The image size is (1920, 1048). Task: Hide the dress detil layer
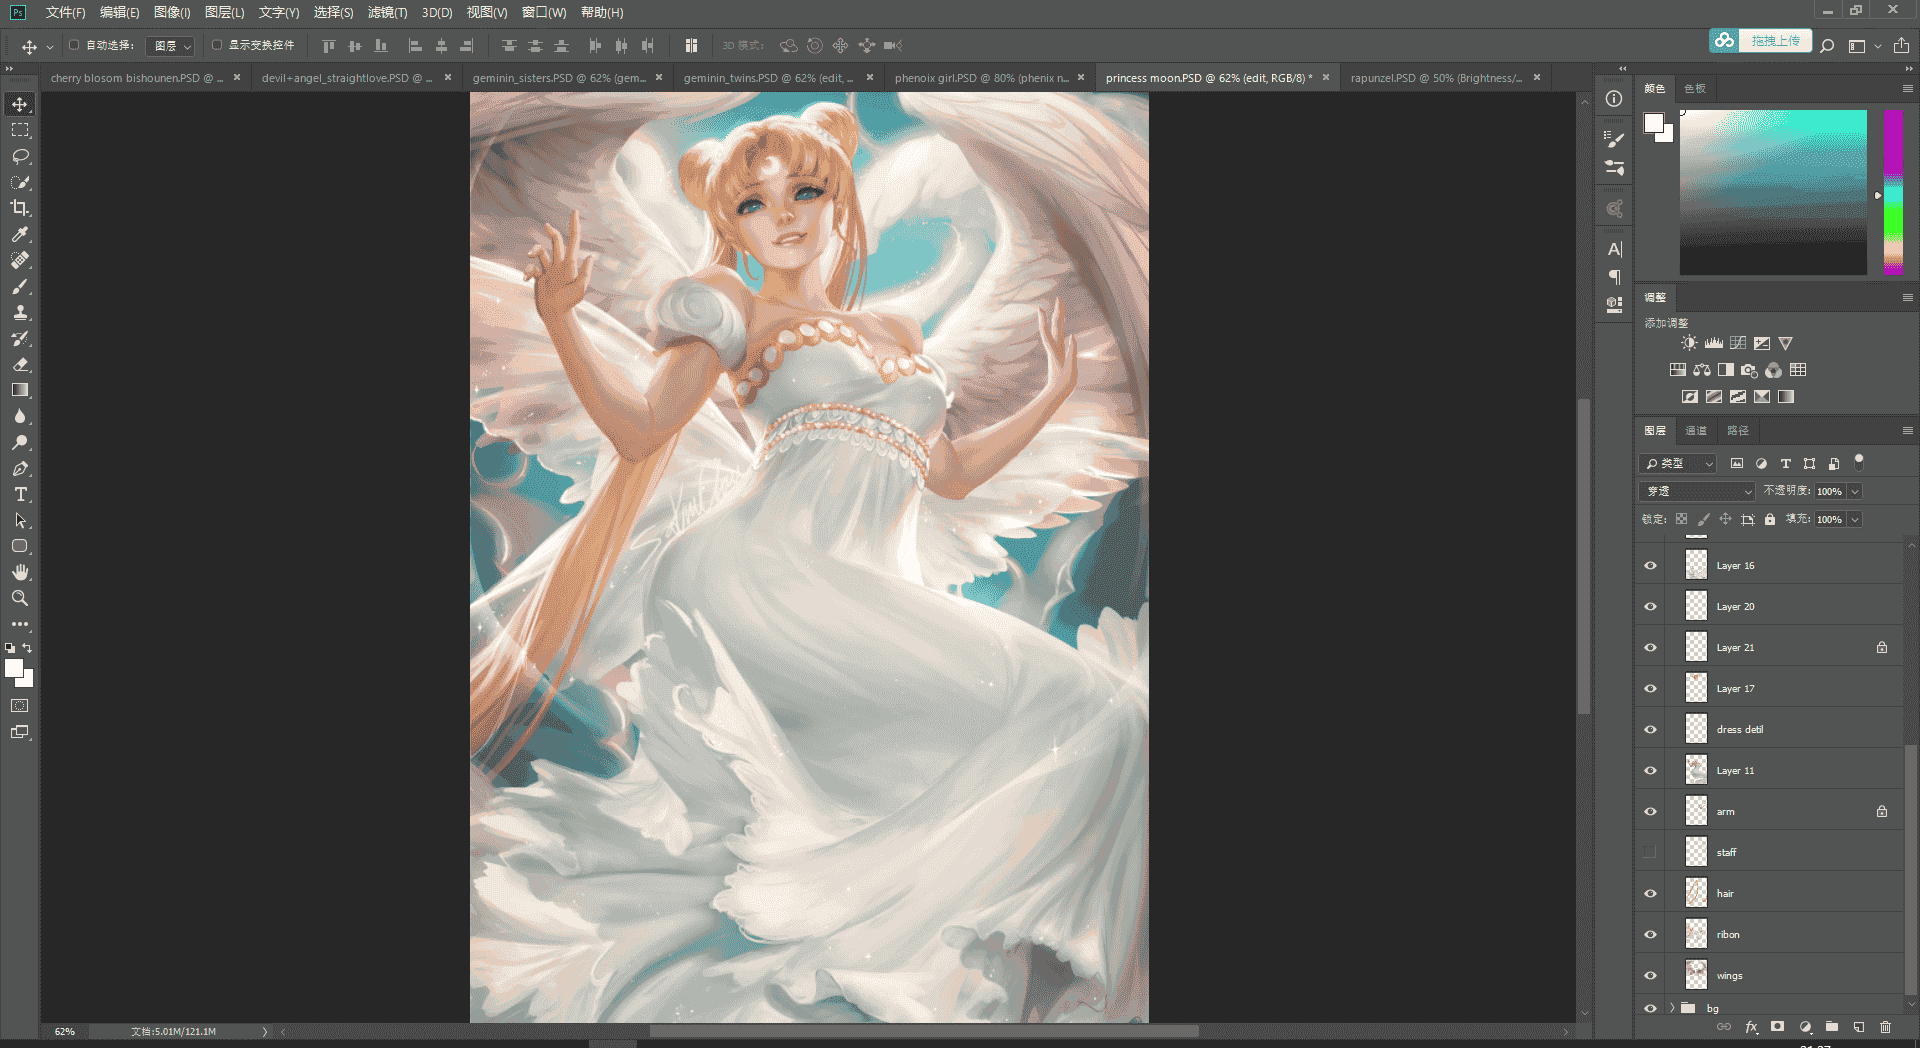(1650, 730)
